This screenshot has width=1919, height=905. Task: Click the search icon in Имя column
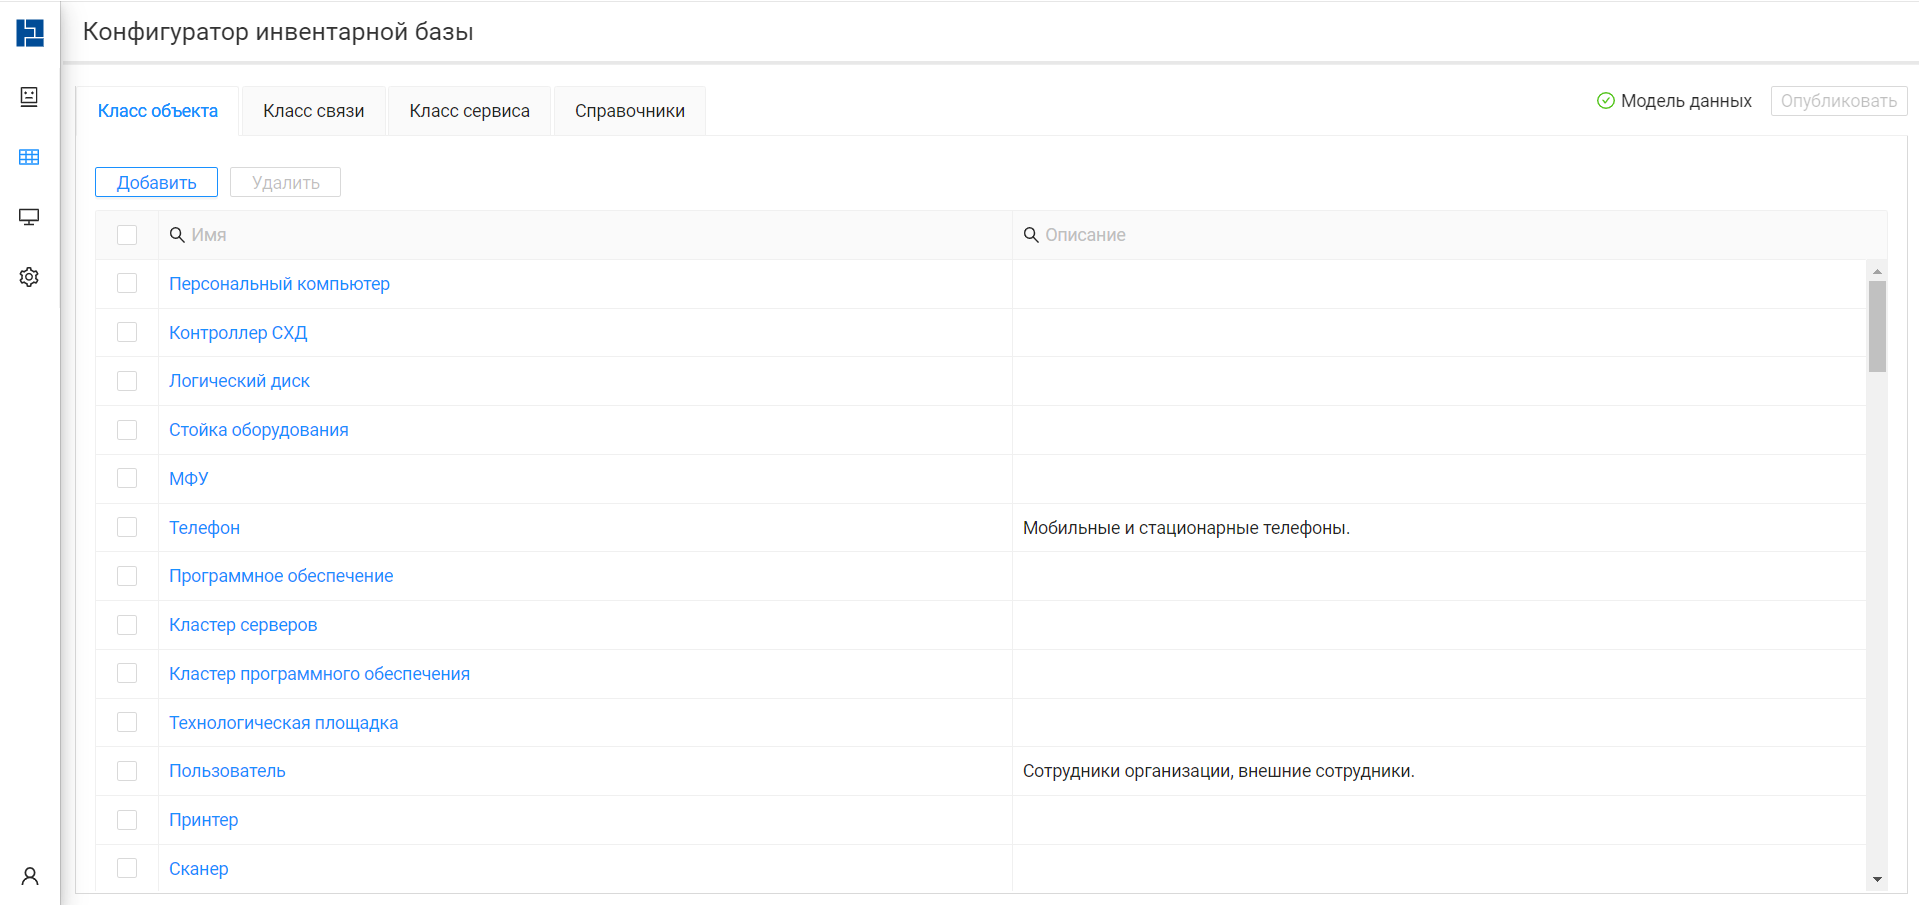tap(177, 235)
